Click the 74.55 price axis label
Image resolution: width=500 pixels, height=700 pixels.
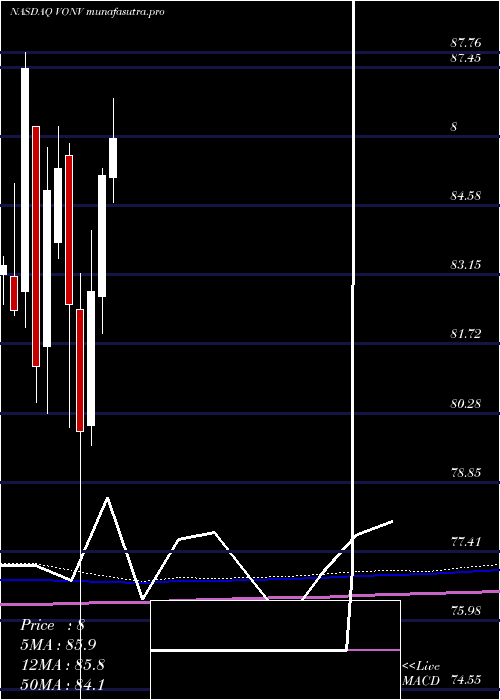[467, 680]
